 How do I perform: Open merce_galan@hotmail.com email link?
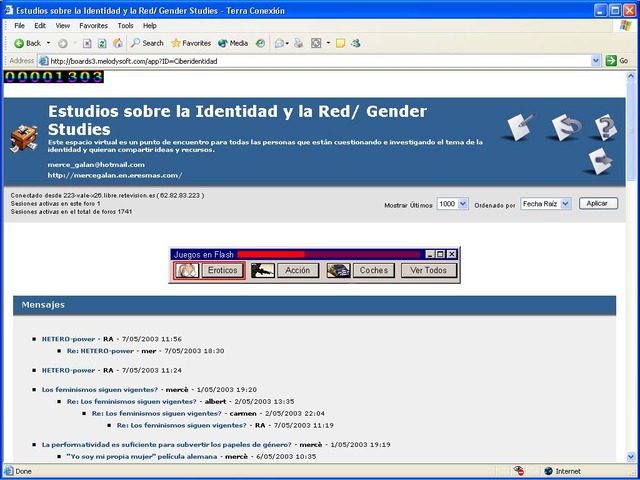(x=96, y=165)
